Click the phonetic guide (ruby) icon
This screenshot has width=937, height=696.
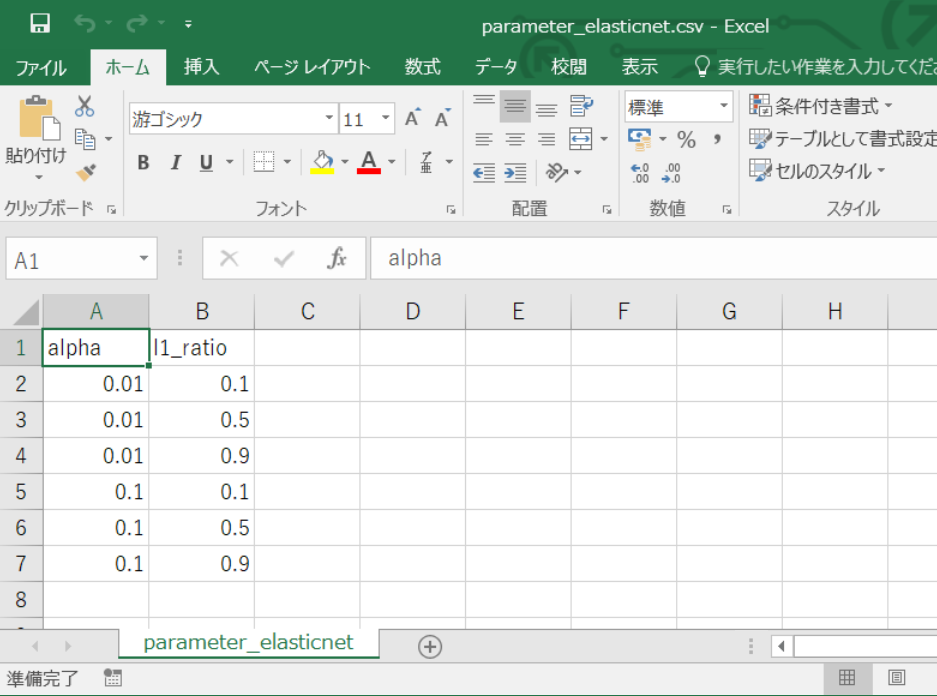pyautogui.click(x=426, y=162)
